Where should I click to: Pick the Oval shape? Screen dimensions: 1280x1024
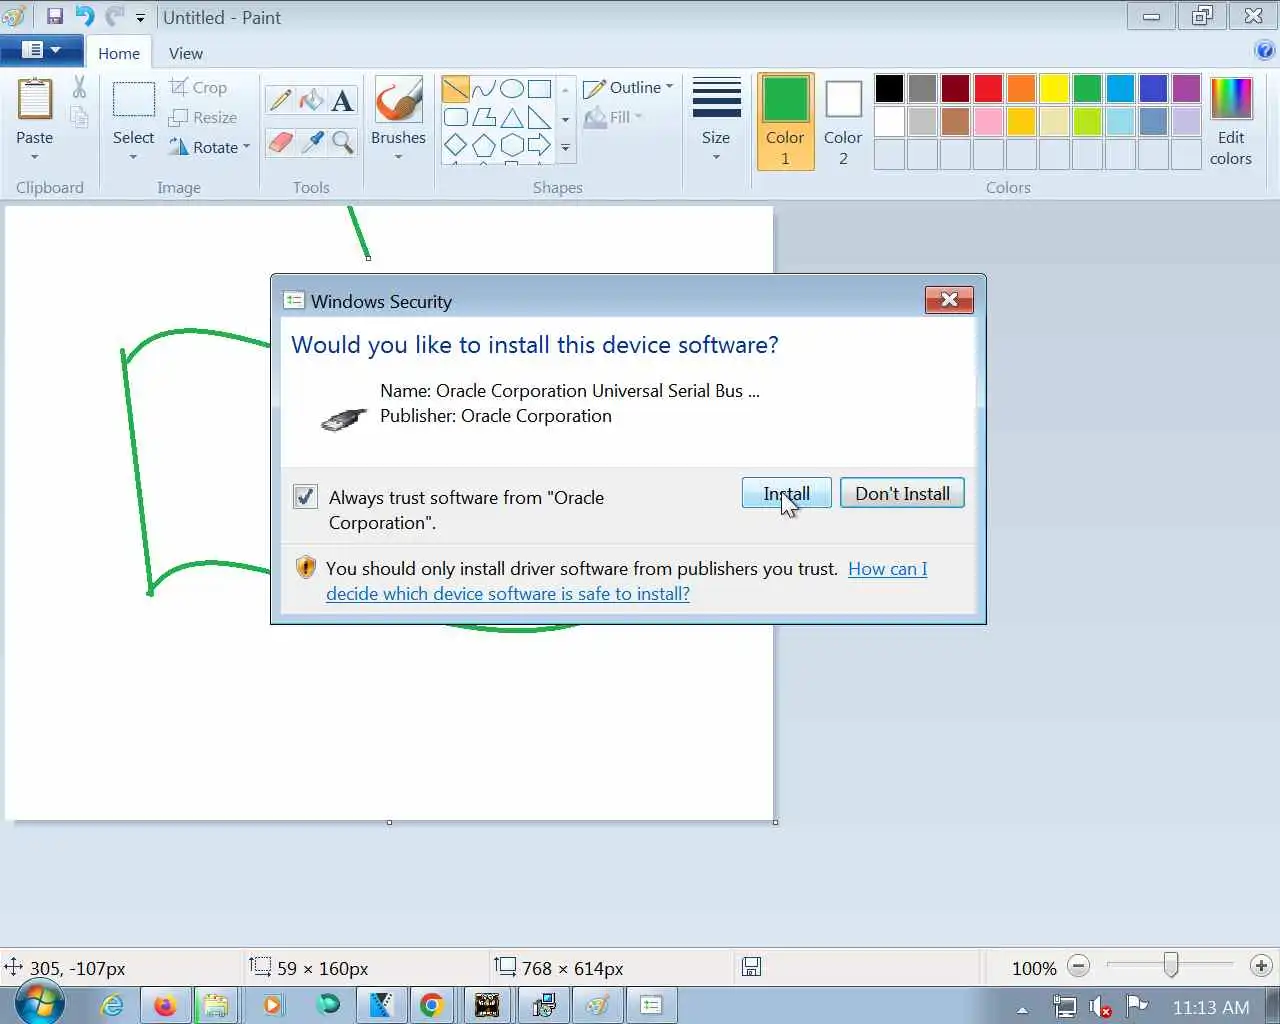(x=511, y=89)
